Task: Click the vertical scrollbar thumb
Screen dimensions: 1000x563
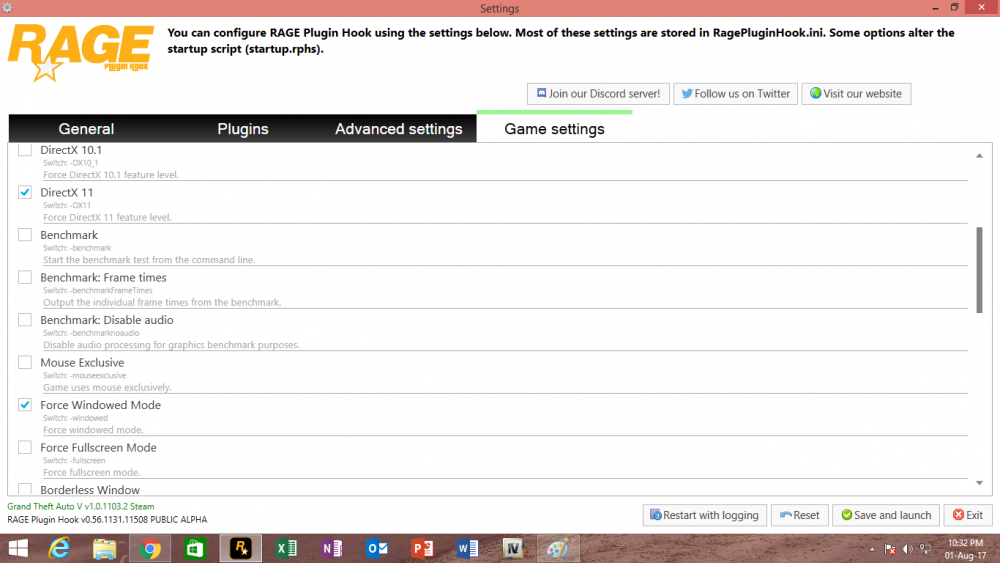Action: coord(979,270)
